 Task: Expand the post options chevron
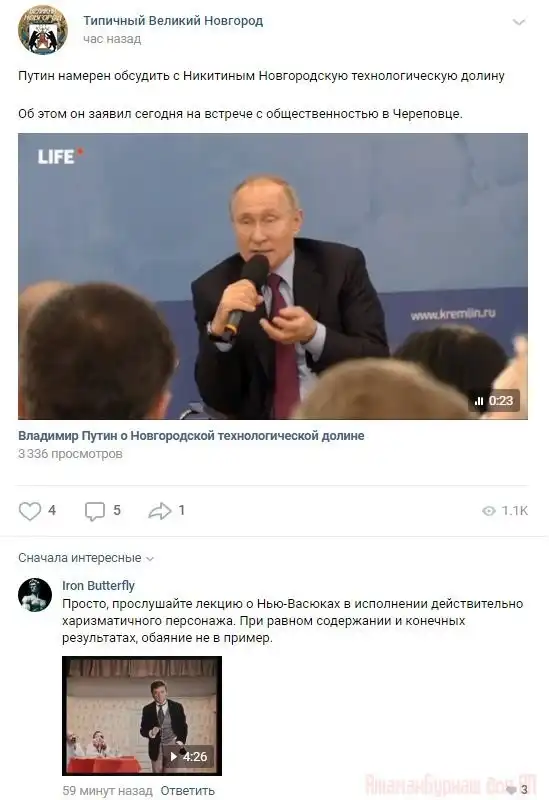click(x=519, y=22)
